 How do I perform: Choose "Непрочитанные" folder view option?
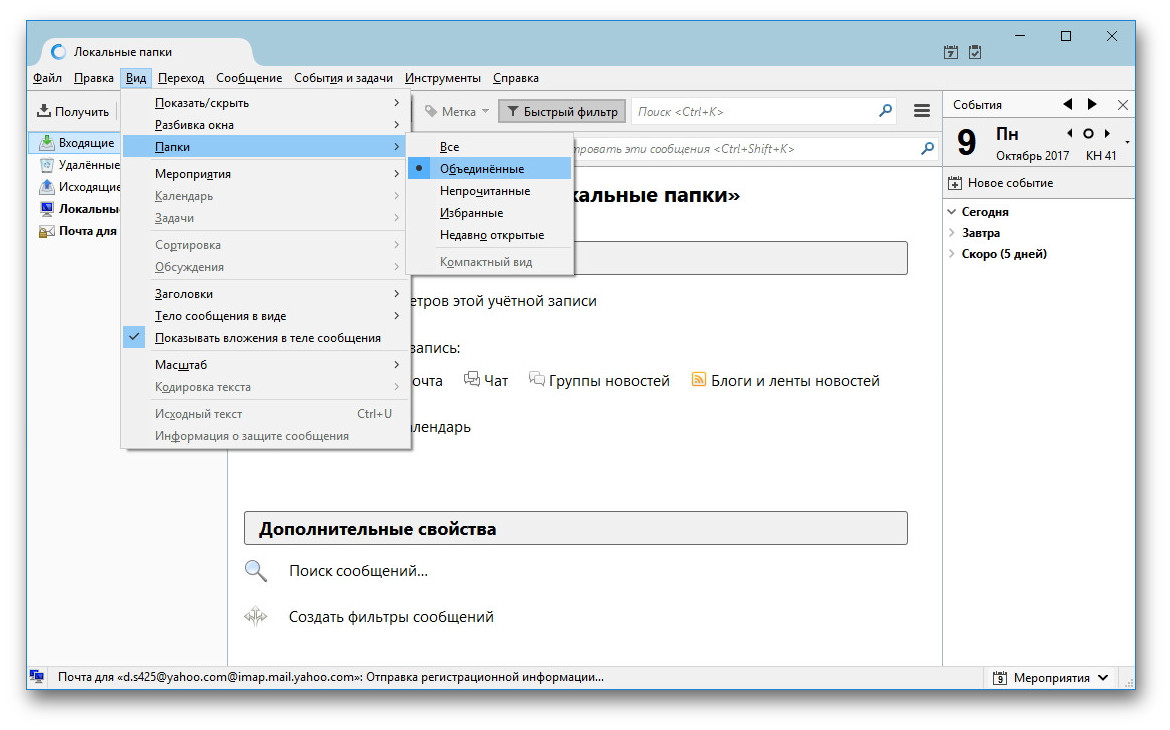[x=485, y=191]
